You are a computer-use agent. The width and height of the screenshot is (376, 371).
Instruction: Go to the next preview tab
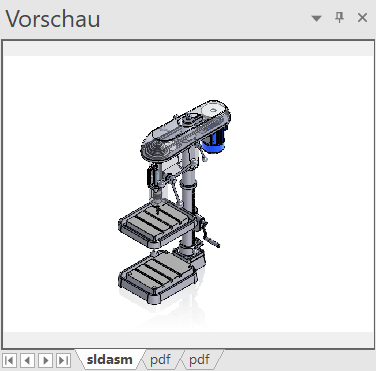45,360
